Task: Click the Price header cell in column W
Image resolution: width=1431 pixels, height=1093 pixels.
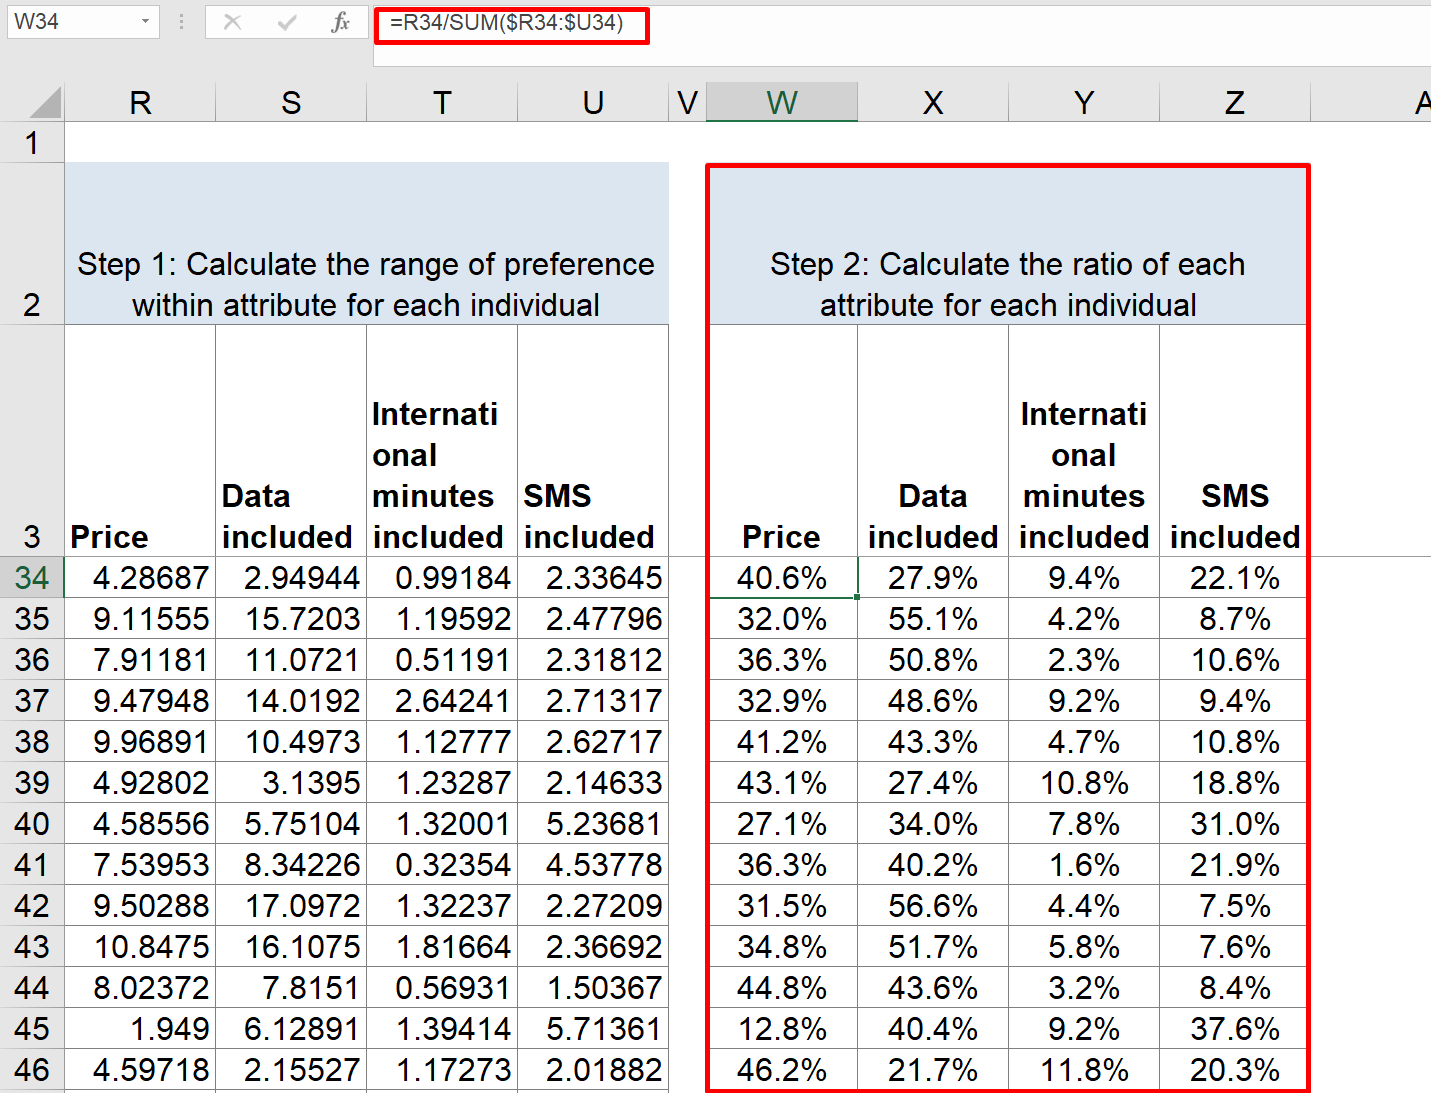Action: 781,440
